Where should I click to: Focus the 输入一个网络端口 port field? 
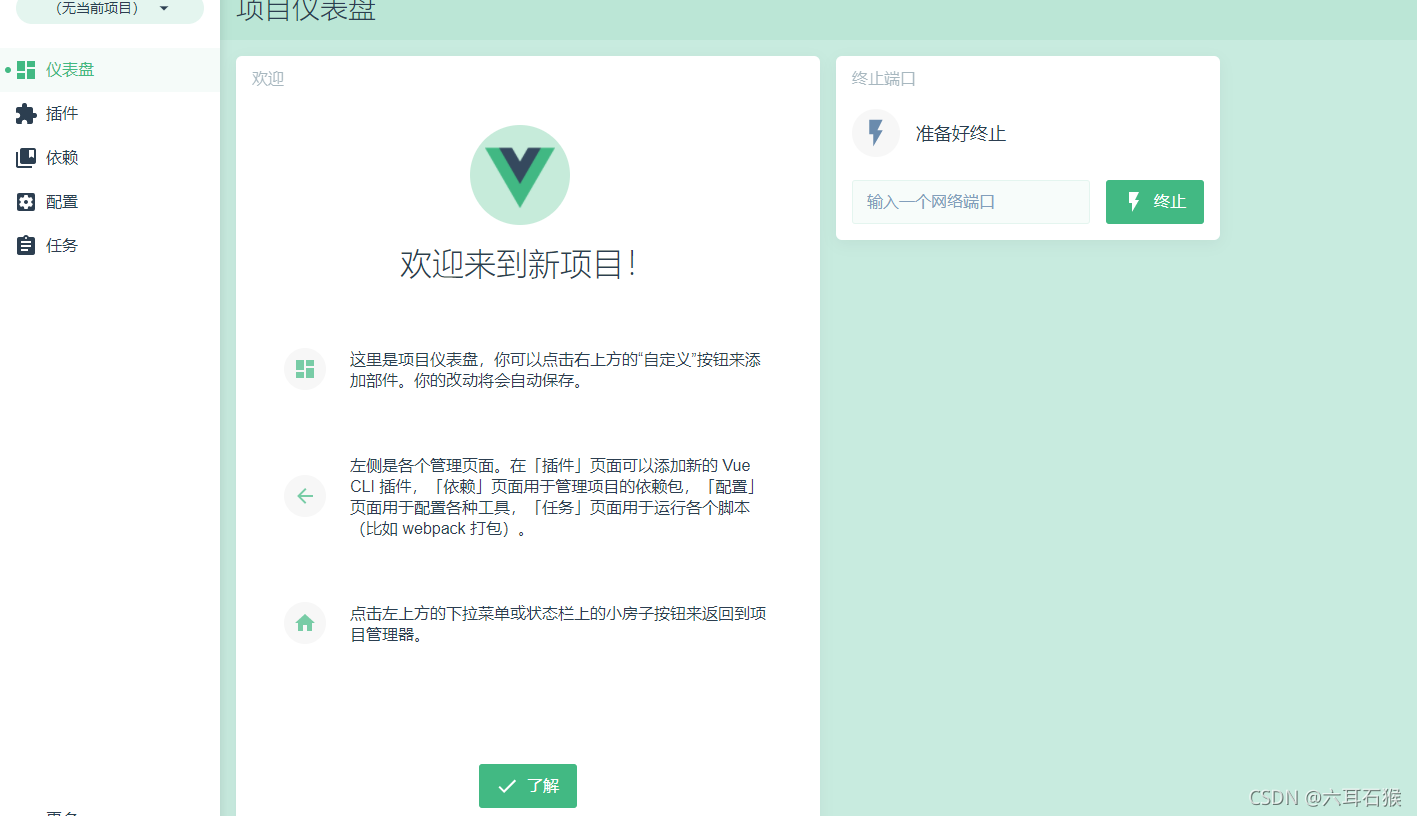click(971, 202)
